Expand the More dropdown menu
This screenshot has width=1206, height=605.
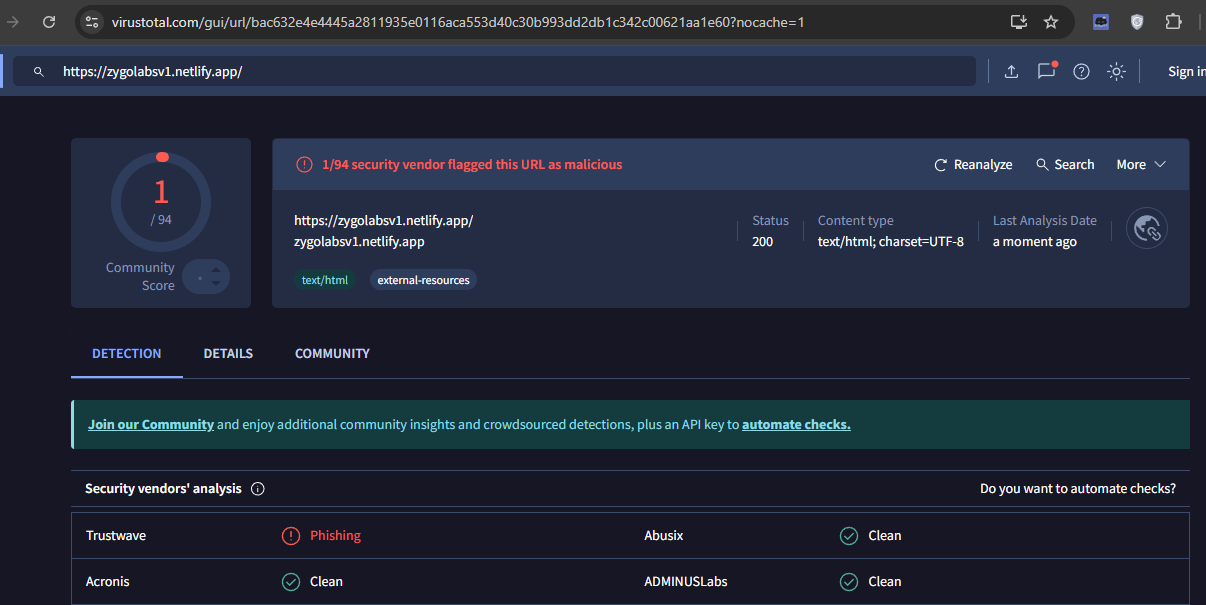1141,165
